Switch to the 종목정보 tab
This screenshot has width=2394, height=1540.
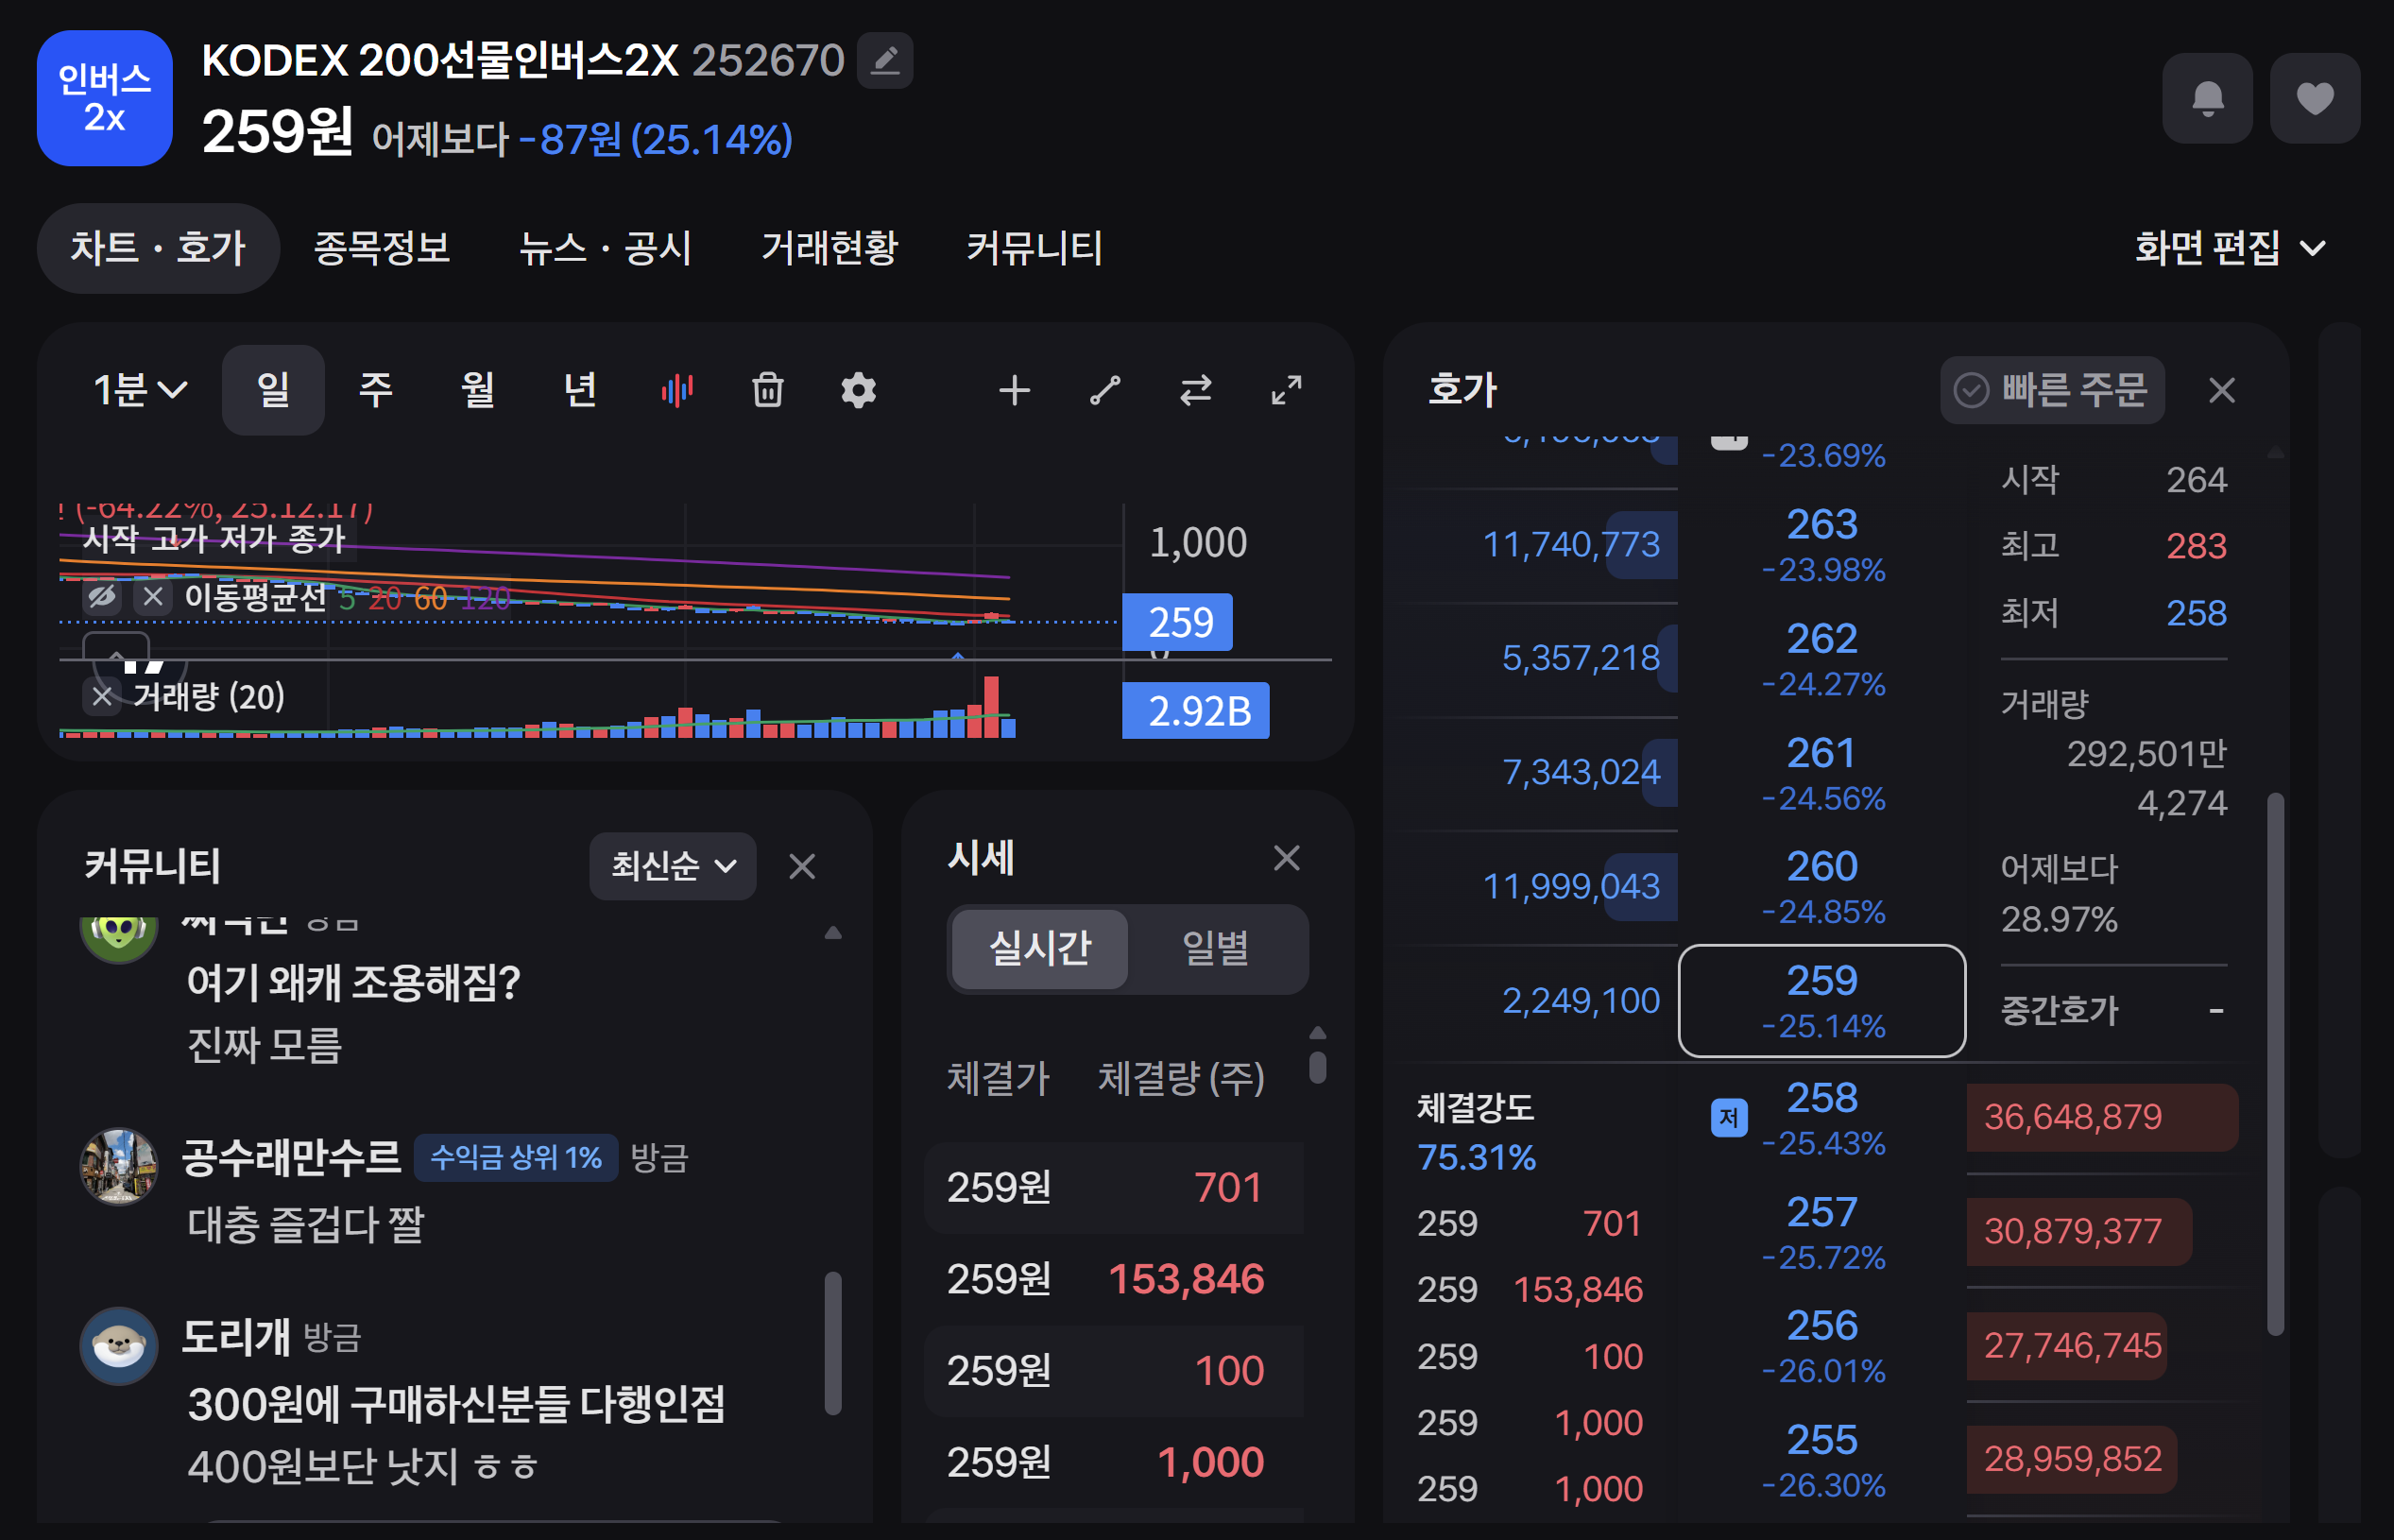coord(383,249)
